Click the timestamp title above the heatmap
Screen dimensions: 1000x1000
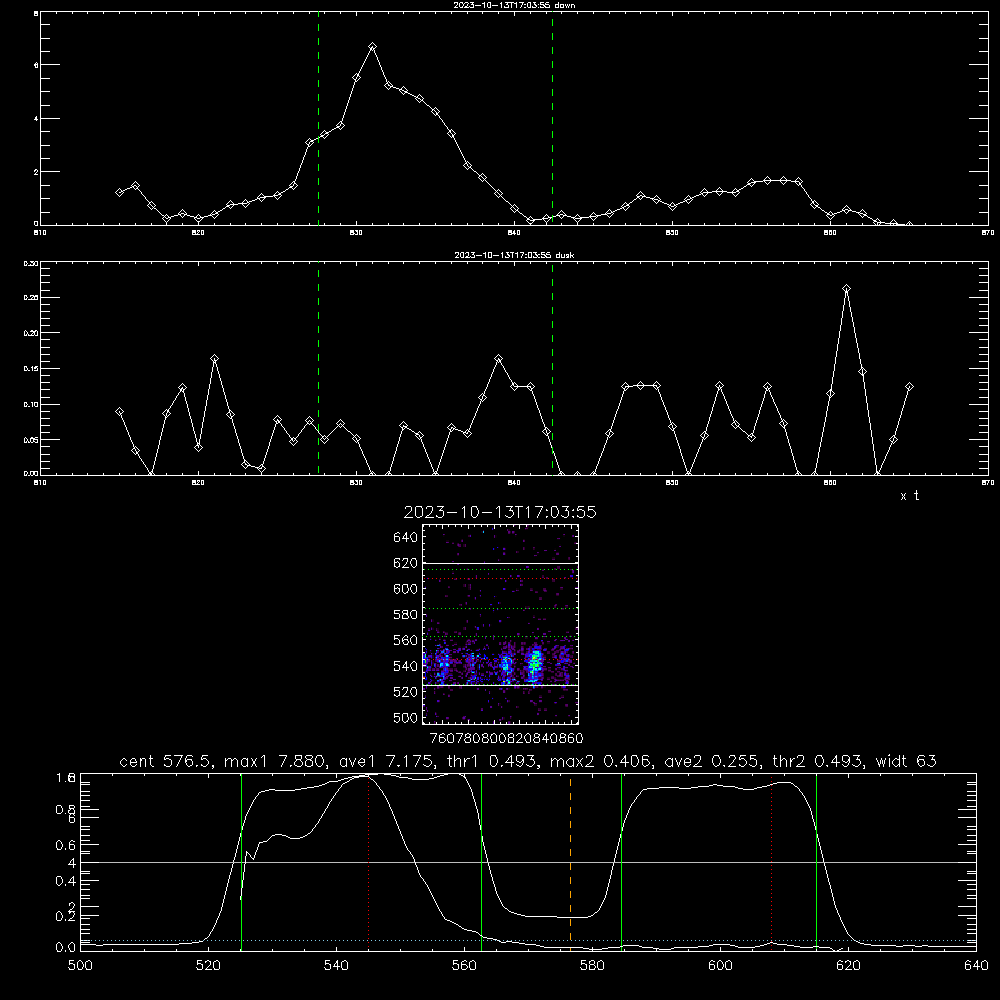pyautogui.click(x=500, y=512)
